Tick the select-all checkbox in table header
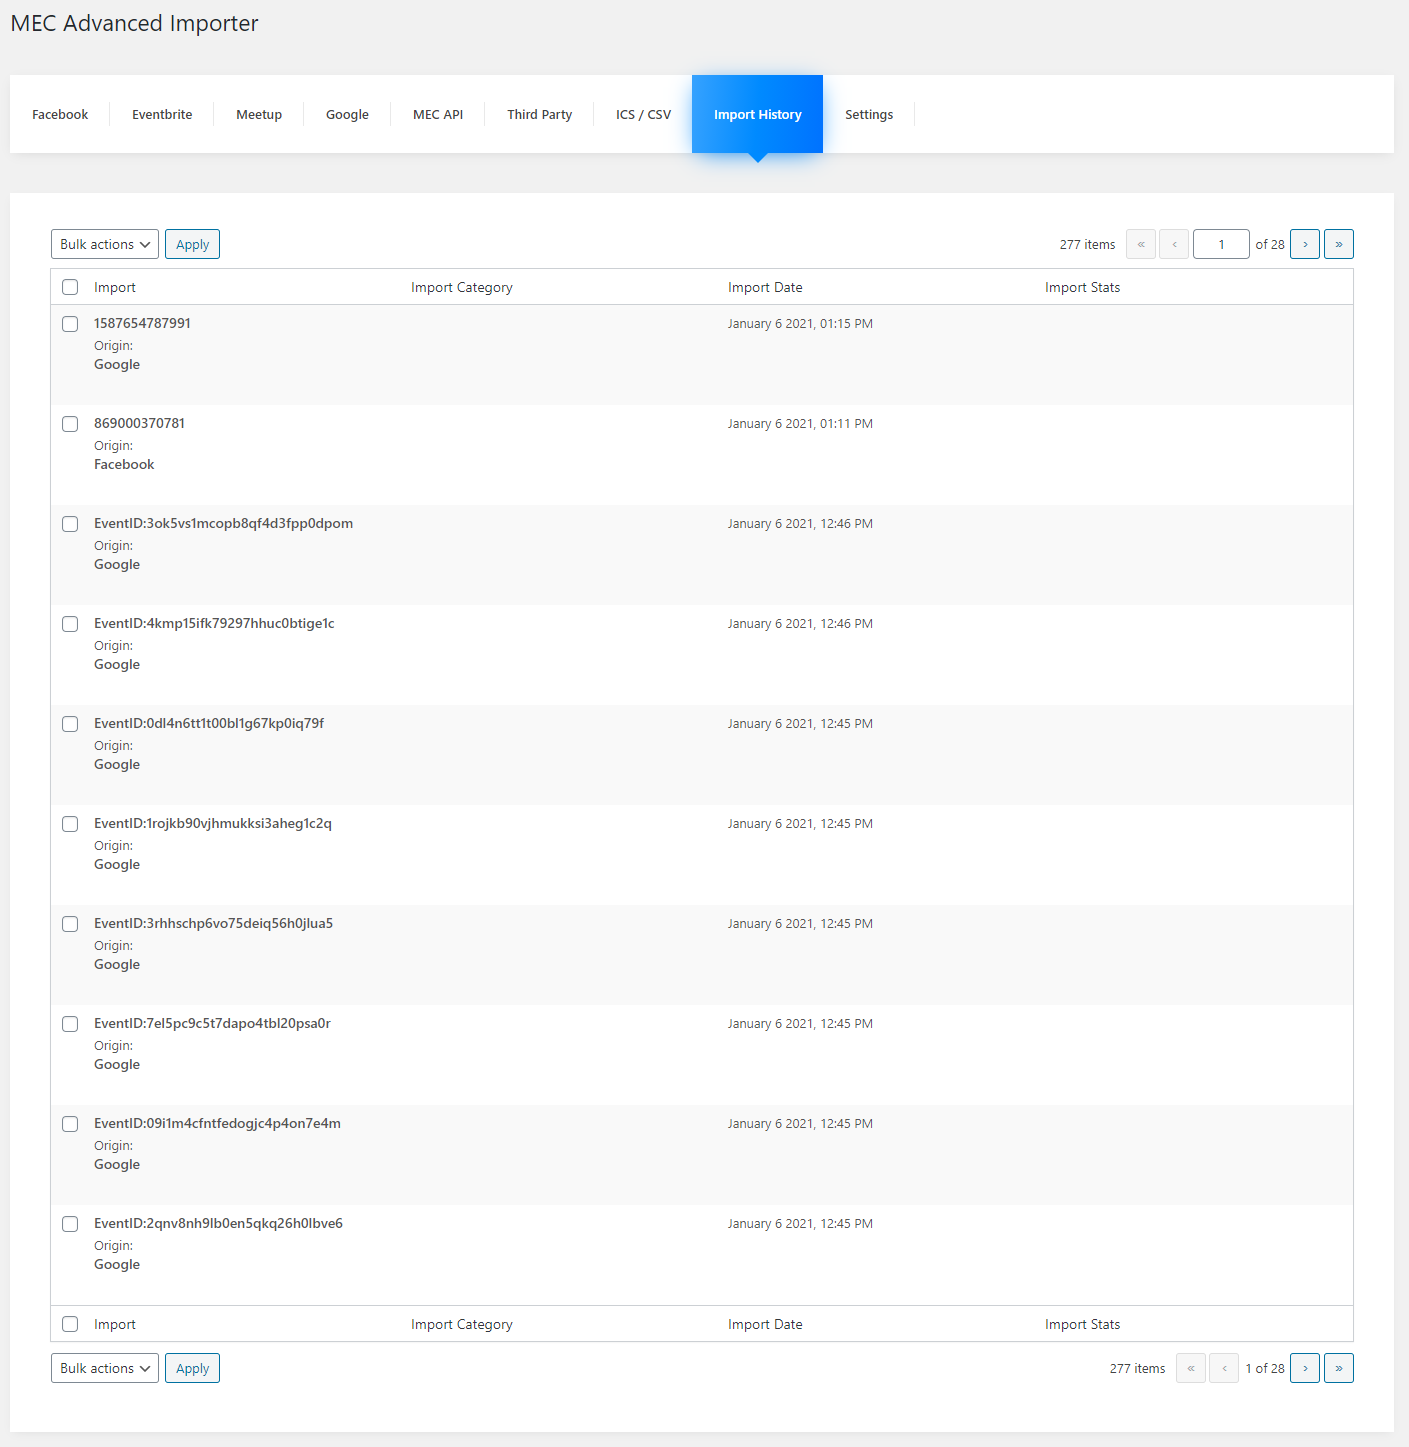This screenshot has height=1447, width=1409. pos(70,287)
